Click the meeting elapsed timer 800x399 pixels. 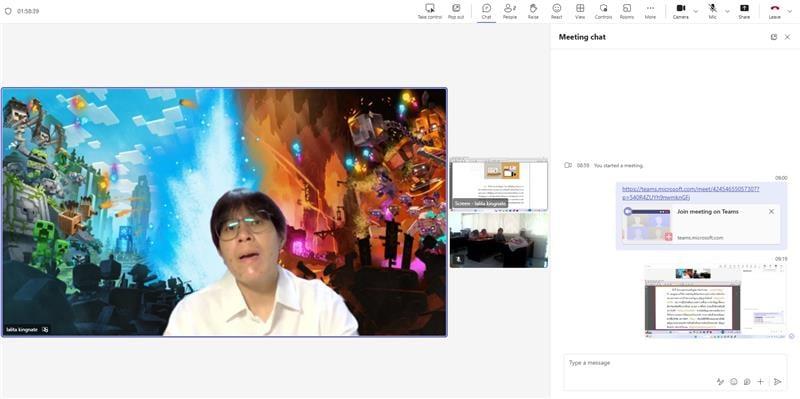(x=28, y=11)
